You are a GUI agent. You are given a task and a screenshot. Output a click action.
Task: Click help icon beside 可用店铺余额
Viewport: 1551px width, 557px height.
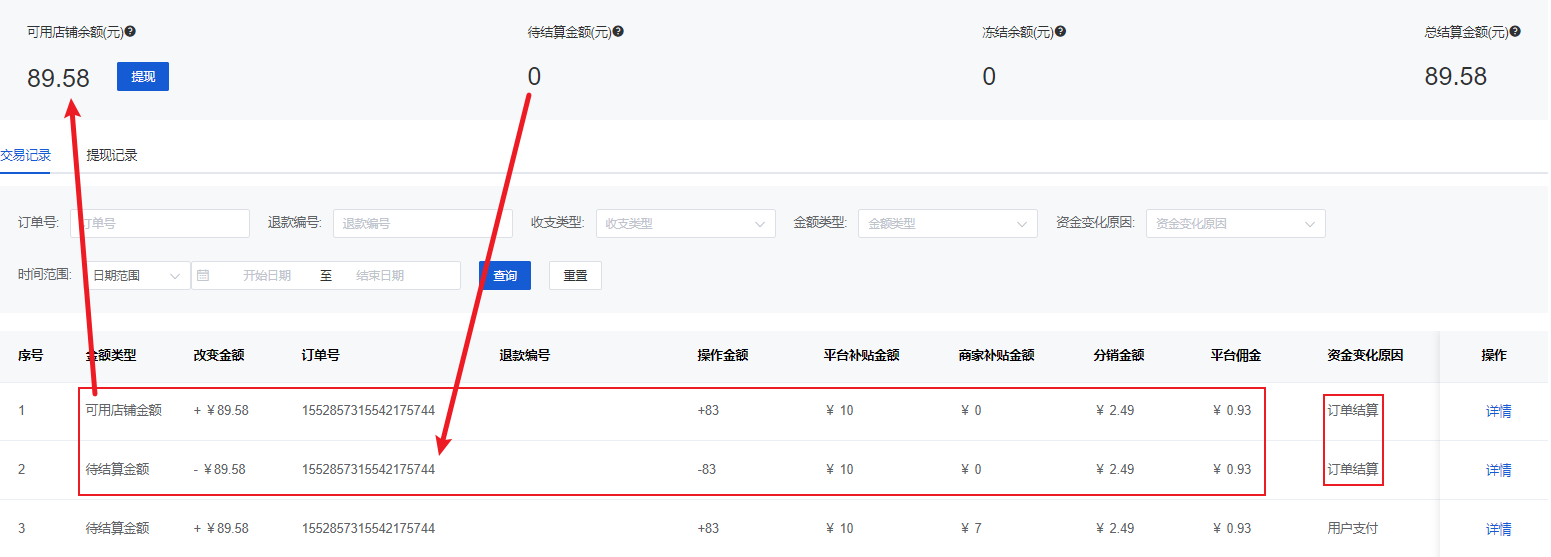point(130,31)
